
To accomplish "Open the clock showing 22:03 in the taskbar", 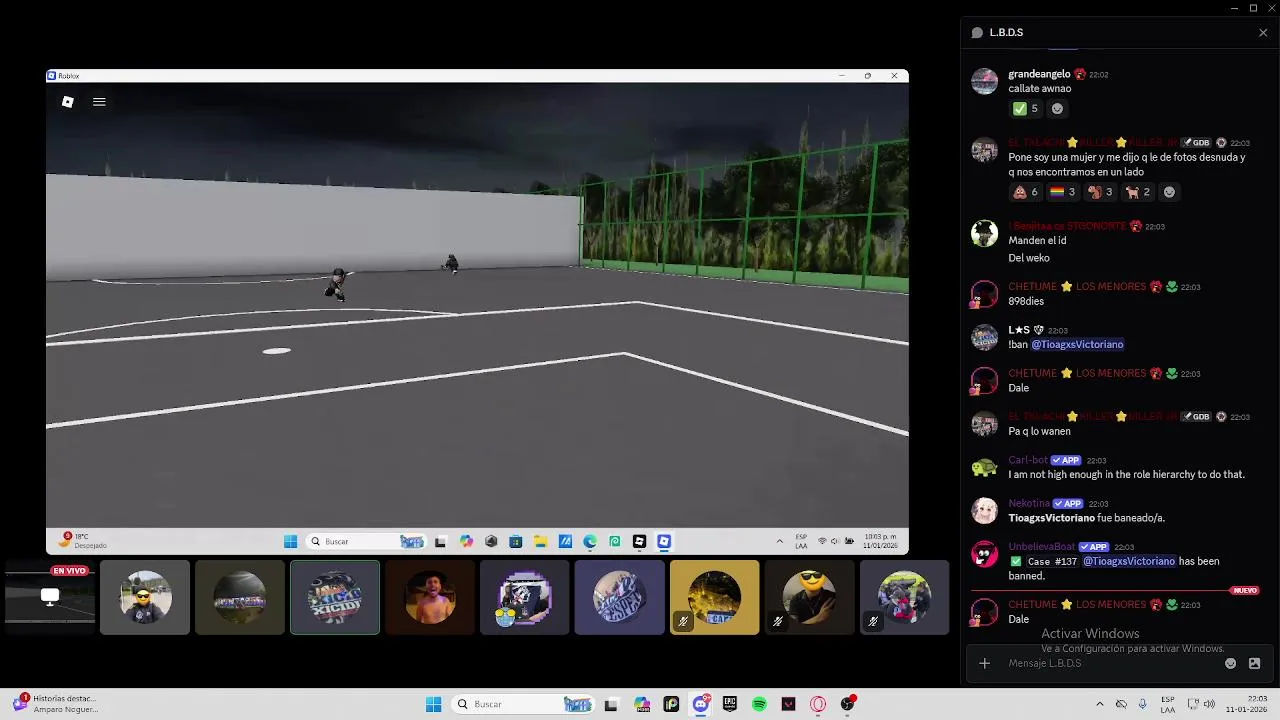I will click(1247, 704).
